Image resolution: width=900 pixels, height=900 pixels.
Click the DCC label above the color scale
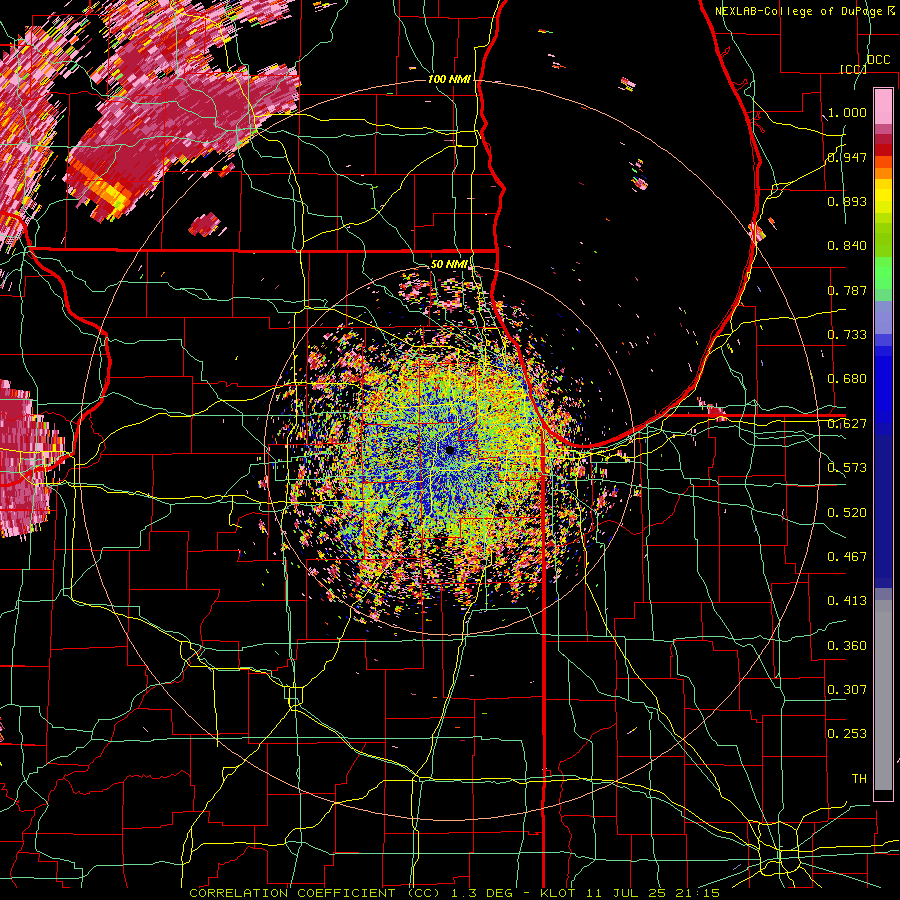point(878,60)
